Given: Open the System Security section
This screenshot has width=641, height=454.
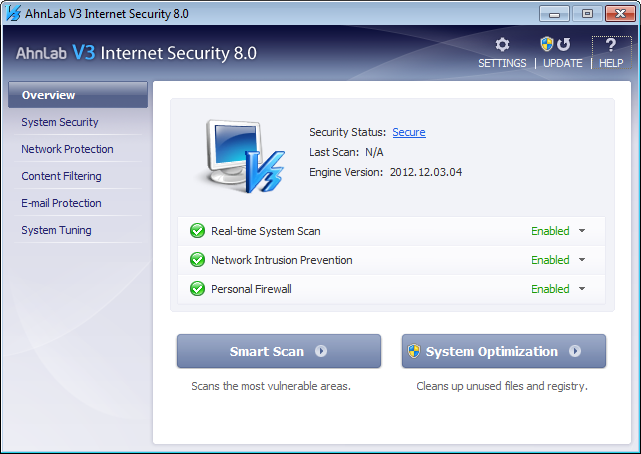Looking at the screenshot, I should pos(60,122).
